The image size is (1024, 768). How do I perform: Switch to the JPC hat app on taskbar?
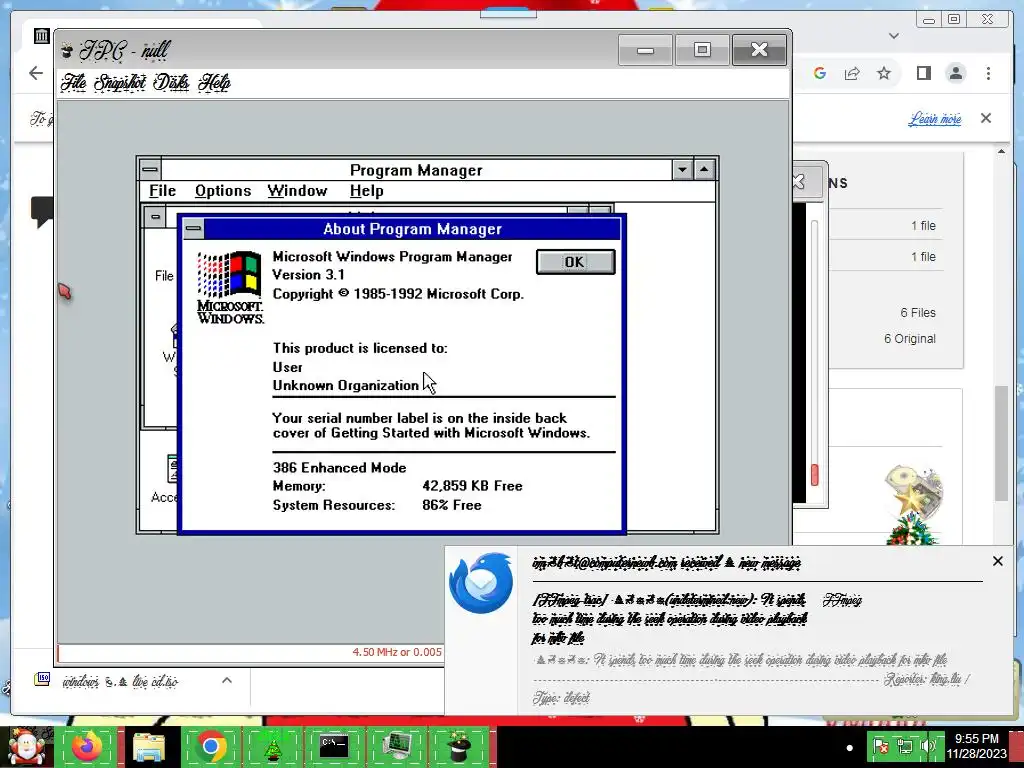(x=458, y=746)
